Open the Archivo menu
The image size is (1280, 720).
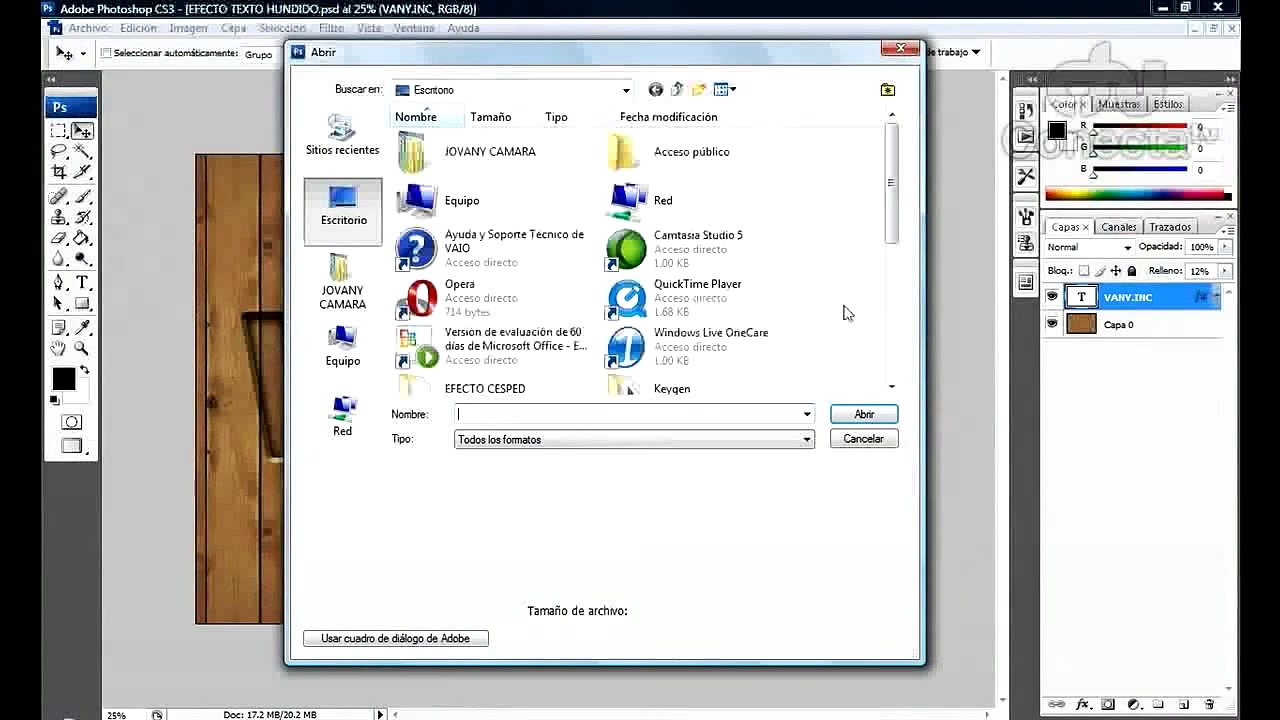[x=88, y=28]
